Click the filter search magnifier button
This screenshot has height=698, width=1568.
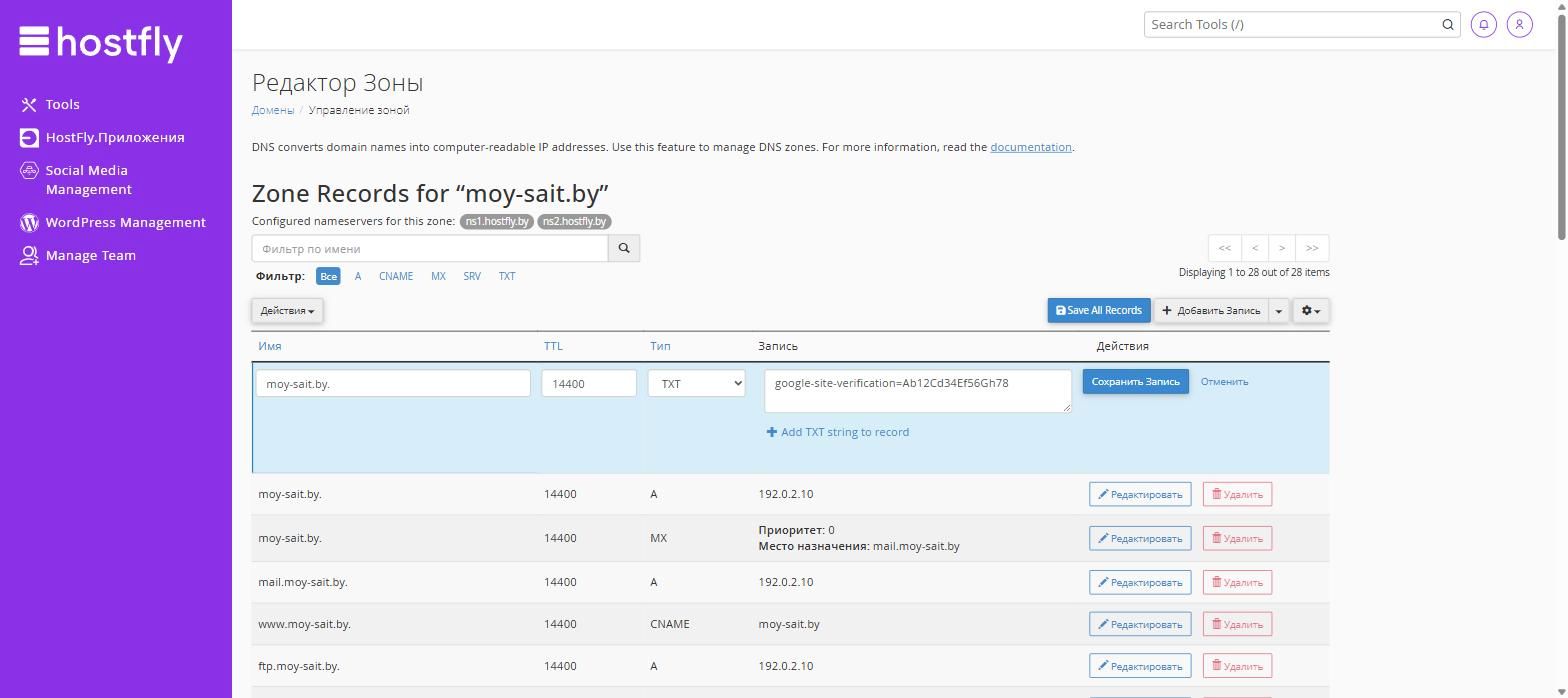tap(624, 248)
